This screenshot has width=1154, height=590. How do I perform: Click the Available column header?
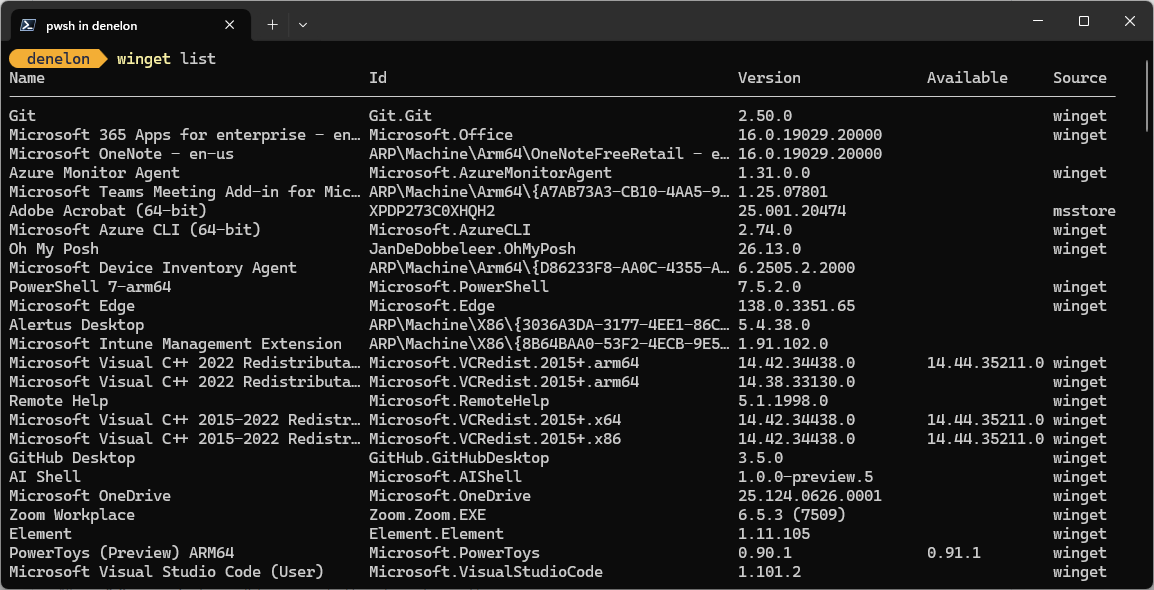pos(966,78)
